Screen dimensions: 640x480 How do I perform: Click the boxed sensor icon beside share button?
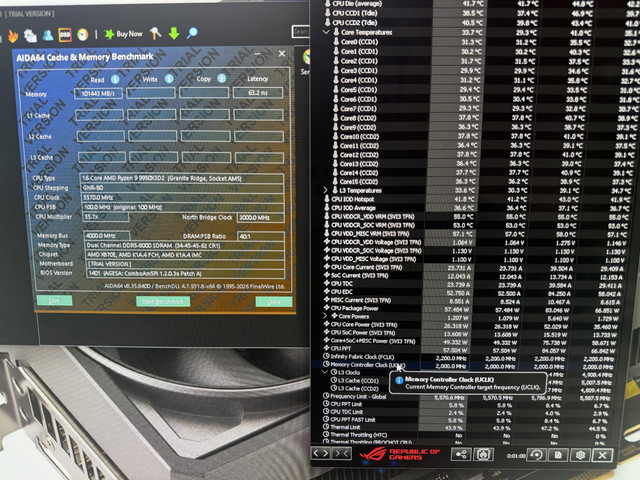[483, 454]
